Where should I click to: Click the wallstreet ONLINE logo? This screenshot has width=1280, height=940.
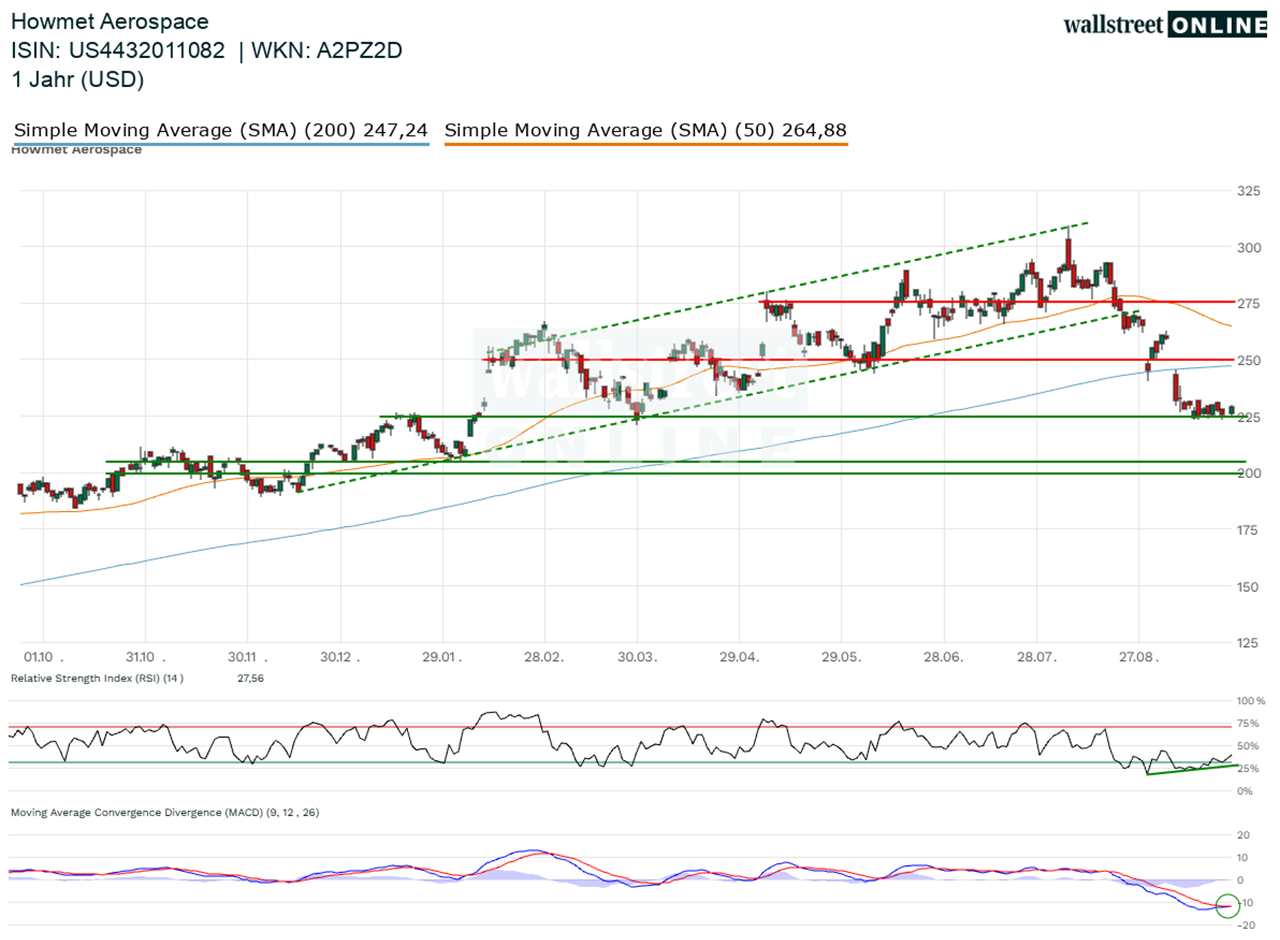pyautogui.click(x=1165, y=24)
